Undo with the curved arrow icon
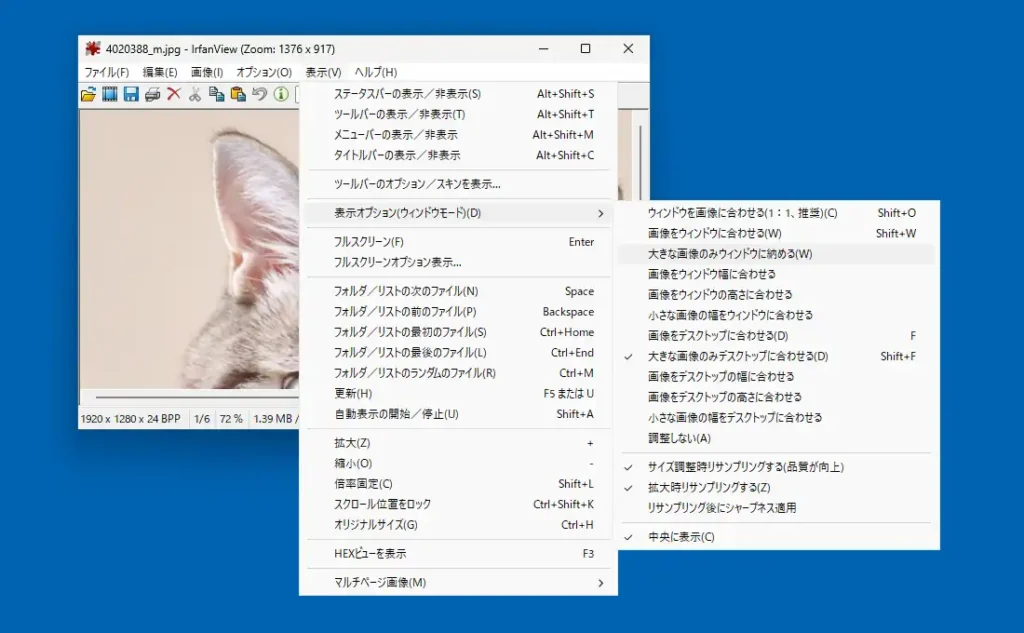Image resolution: width=1024 pixels, height=633 pixels. tap(259, 97)
